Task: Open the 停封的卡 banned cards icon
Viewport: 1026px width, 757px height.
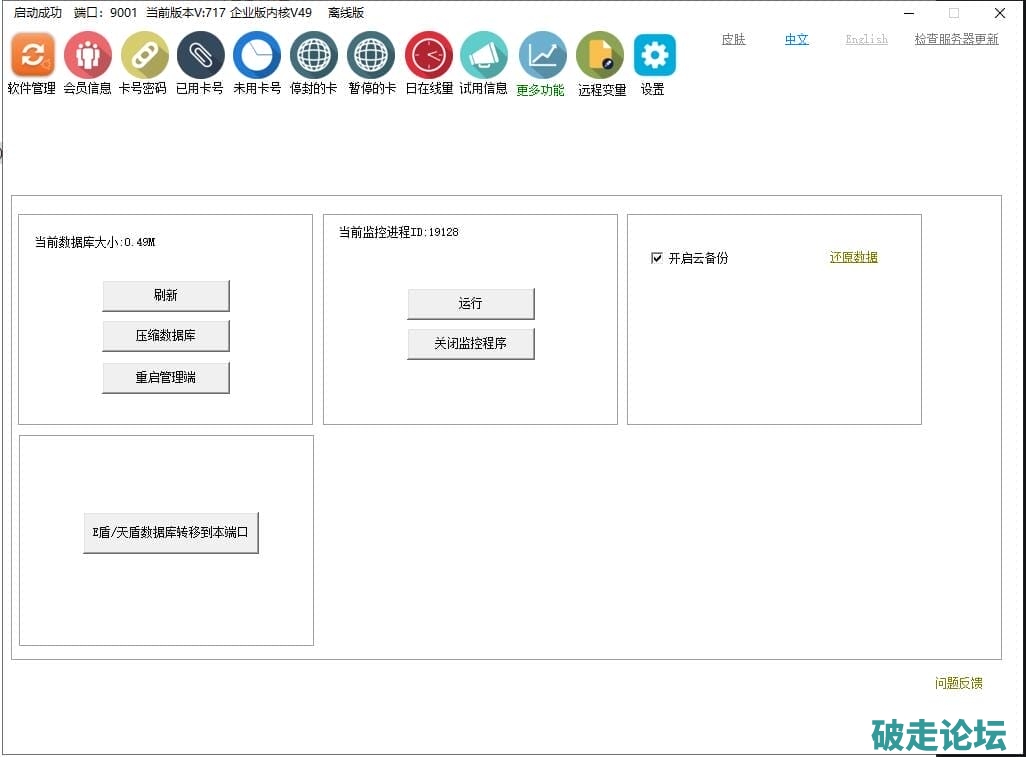Action: tap(314, 55)
